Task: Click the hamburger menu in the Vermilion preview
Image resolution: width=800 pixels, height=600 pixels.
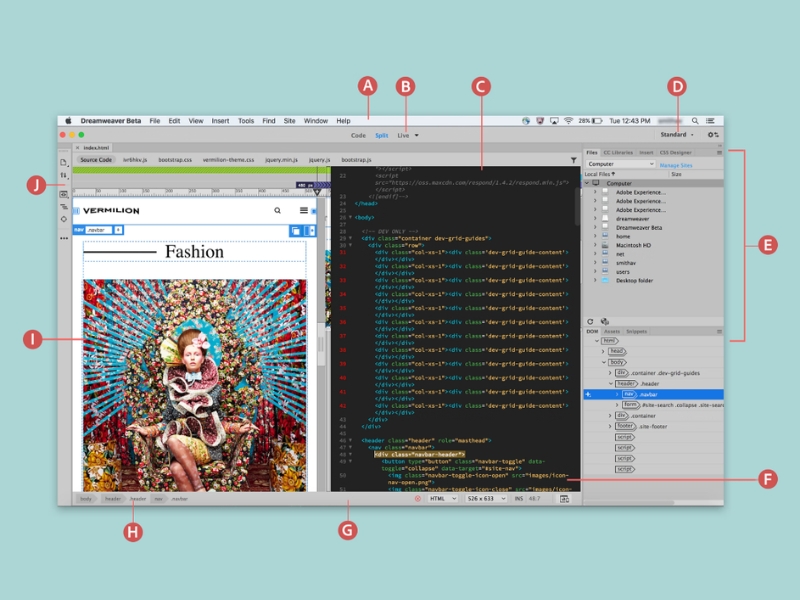Action: tap(304, 210)
